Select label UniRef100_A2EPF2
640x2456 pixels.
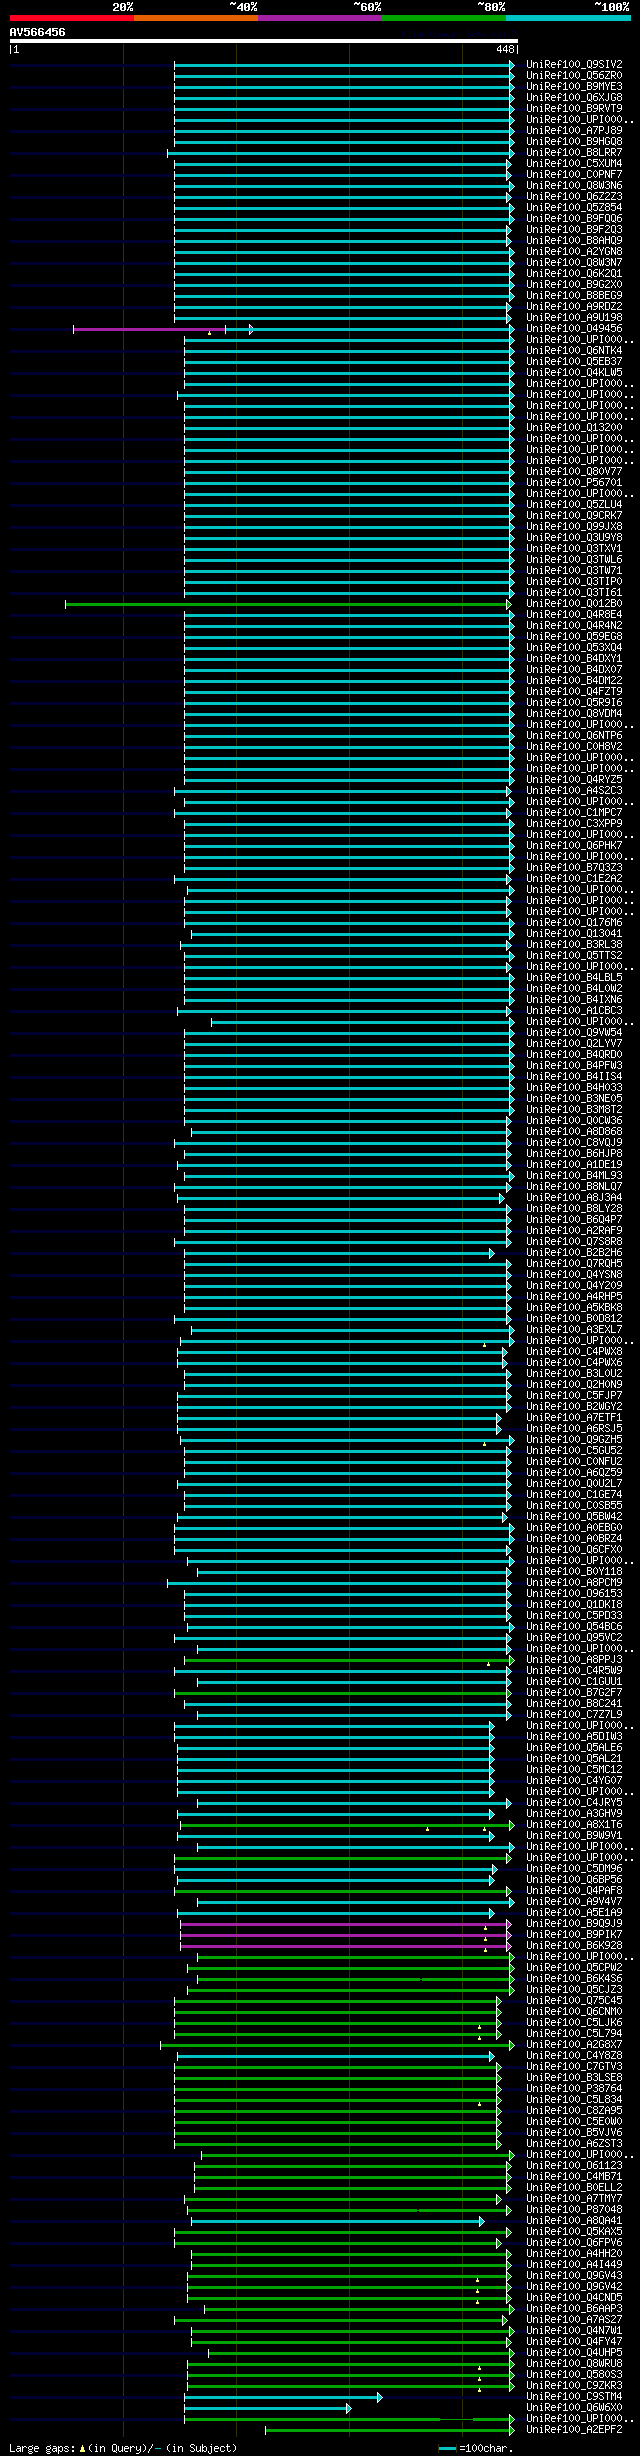pyautogui.click(x=574, y=2429)
